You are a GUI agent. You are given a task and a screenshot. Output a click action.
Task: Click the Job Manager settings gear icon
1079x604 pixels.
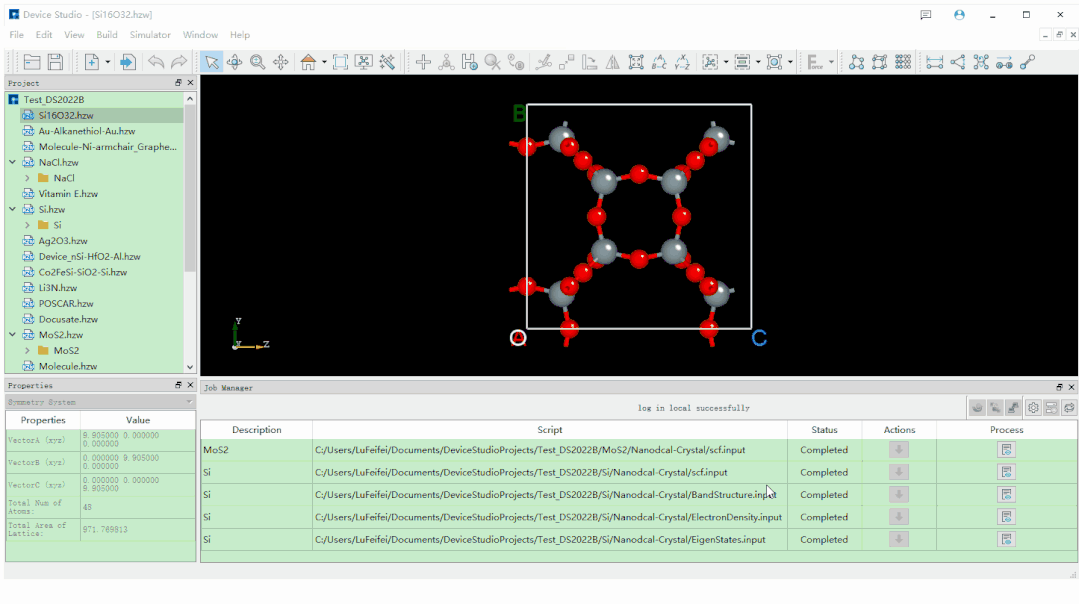1033,408
